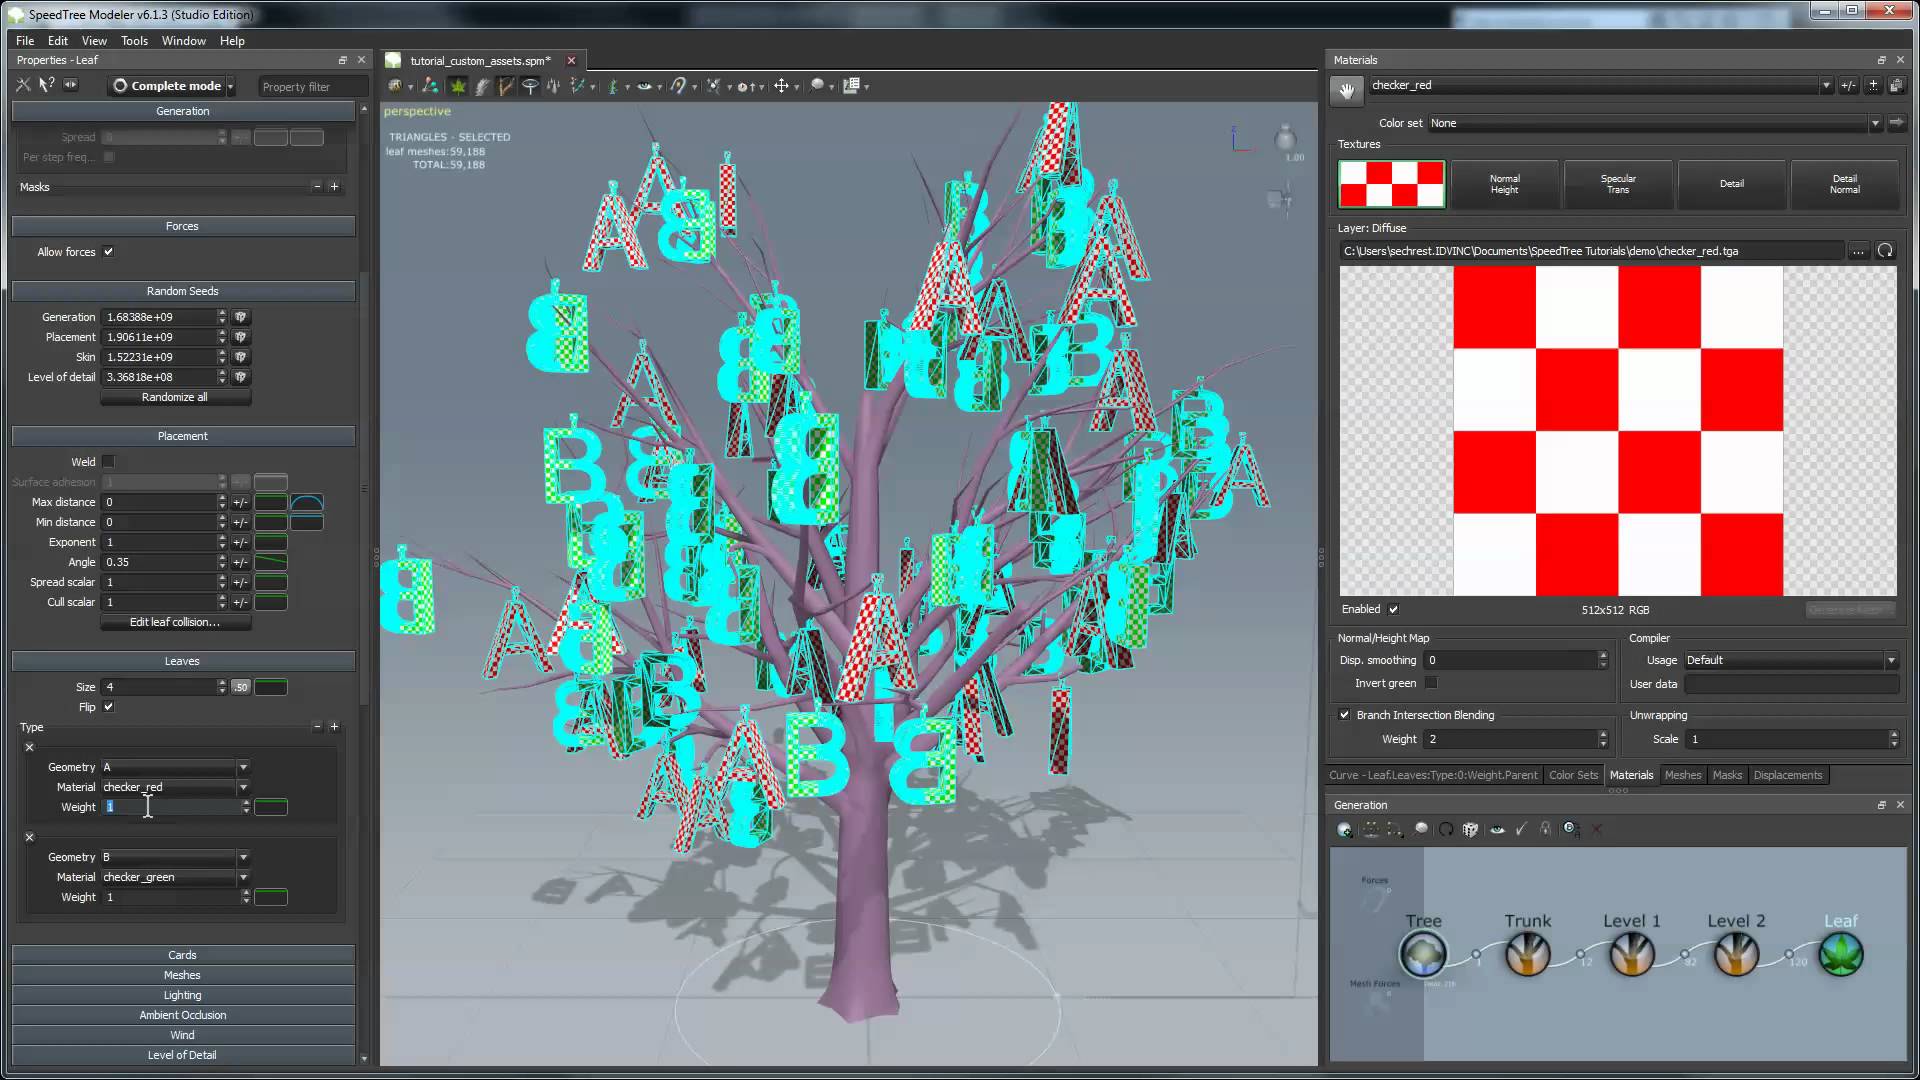Click the move/pan arrows tool icon

pos(781,86)
